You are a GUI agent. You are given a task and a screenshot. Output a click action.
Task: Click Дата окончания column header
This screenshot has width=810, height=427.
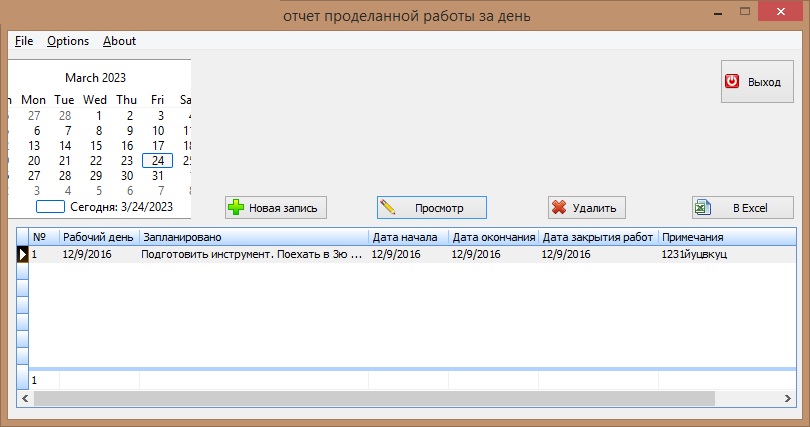493,237
